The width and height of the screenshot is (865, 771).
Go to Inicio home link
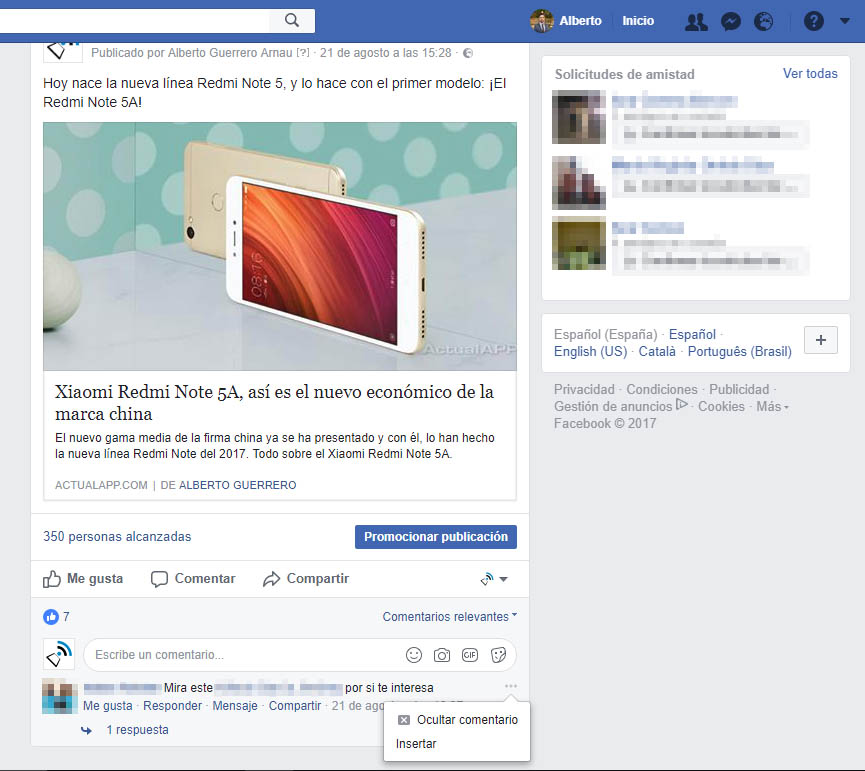638,21
